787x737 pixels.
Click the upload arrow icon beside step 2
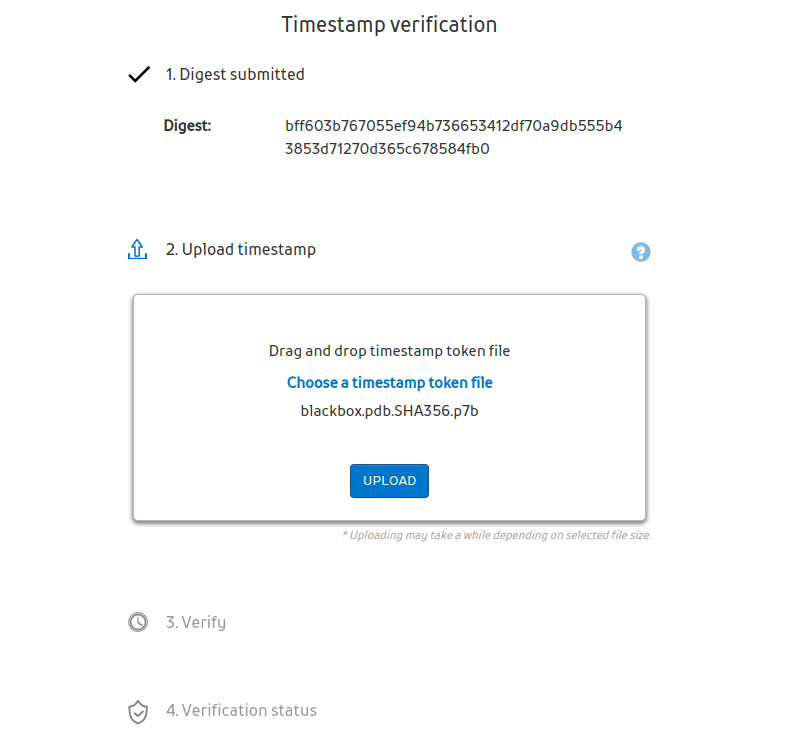coord(138,250)
